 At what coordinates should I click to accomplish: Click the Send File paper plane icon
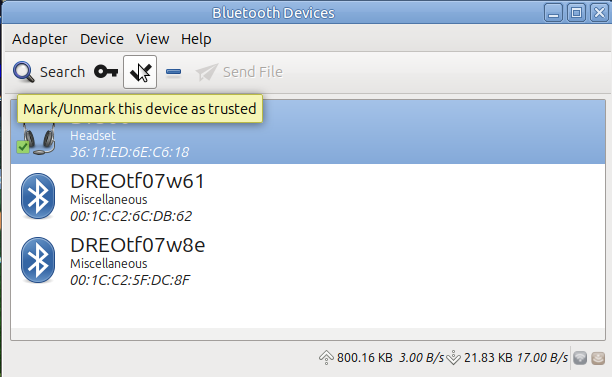click(206, 72)
